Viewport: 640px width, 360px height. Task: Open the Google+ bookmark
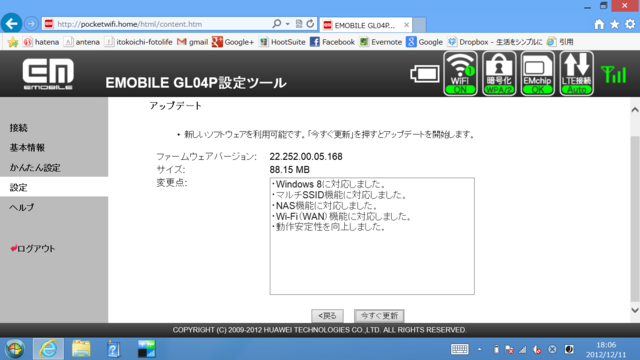coord(233,42)
